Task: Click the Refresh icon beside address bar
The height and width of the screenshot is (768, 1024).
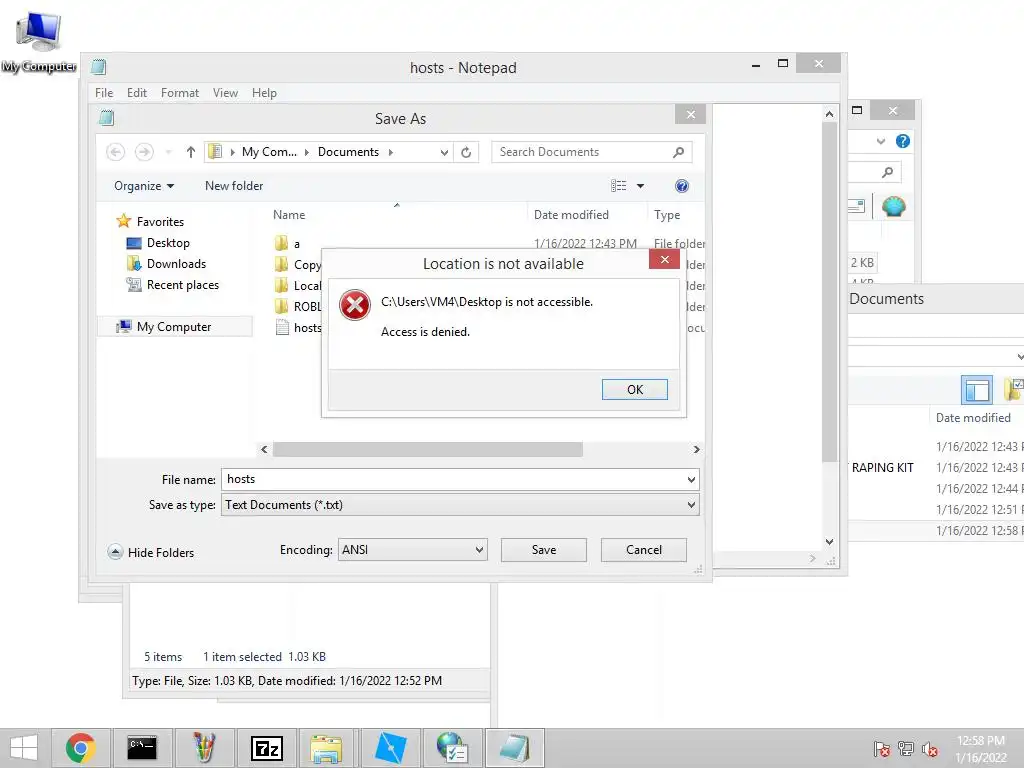Action: 466,152
